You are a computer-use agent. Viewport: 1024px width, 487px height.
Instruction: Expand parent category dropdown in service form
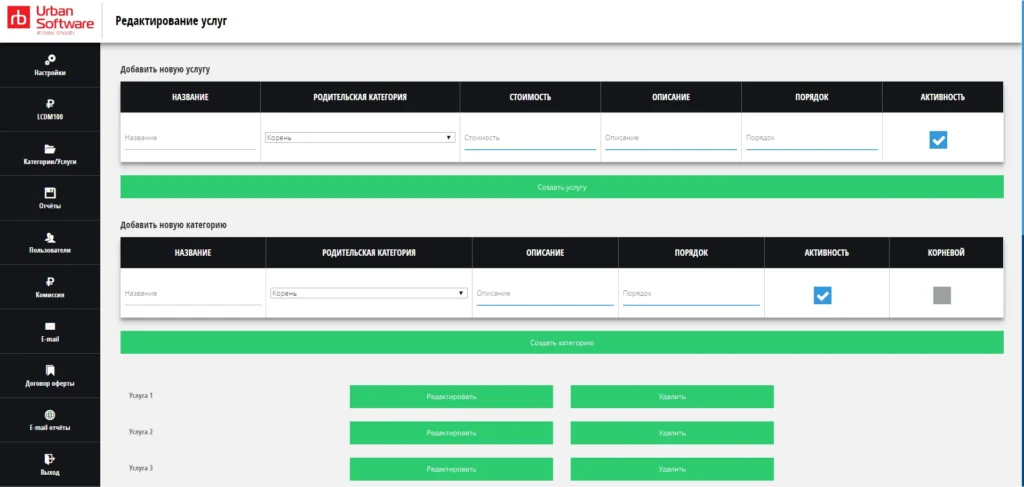[x=360, y=138]
